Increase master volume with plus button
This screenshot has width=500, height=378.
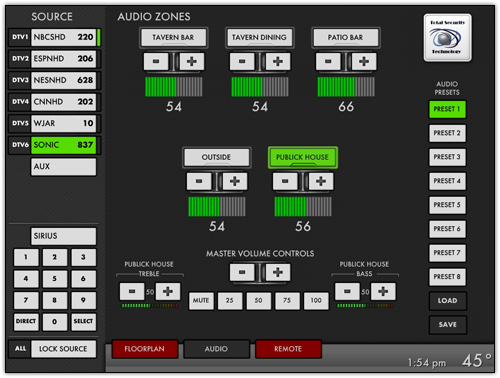pyautogui.click(x=278, y=272)
